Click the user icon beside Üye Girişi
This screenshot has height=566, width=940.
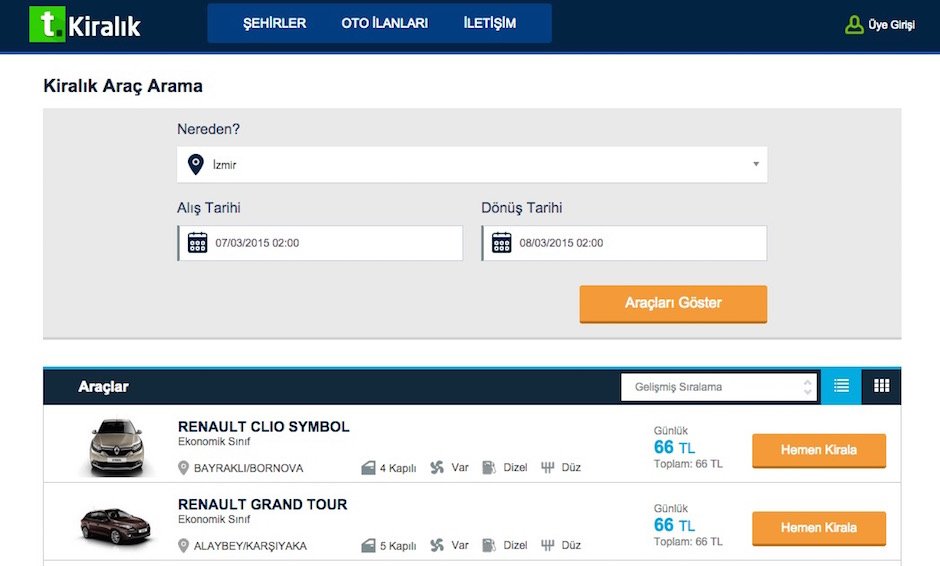tap(854, 25)
